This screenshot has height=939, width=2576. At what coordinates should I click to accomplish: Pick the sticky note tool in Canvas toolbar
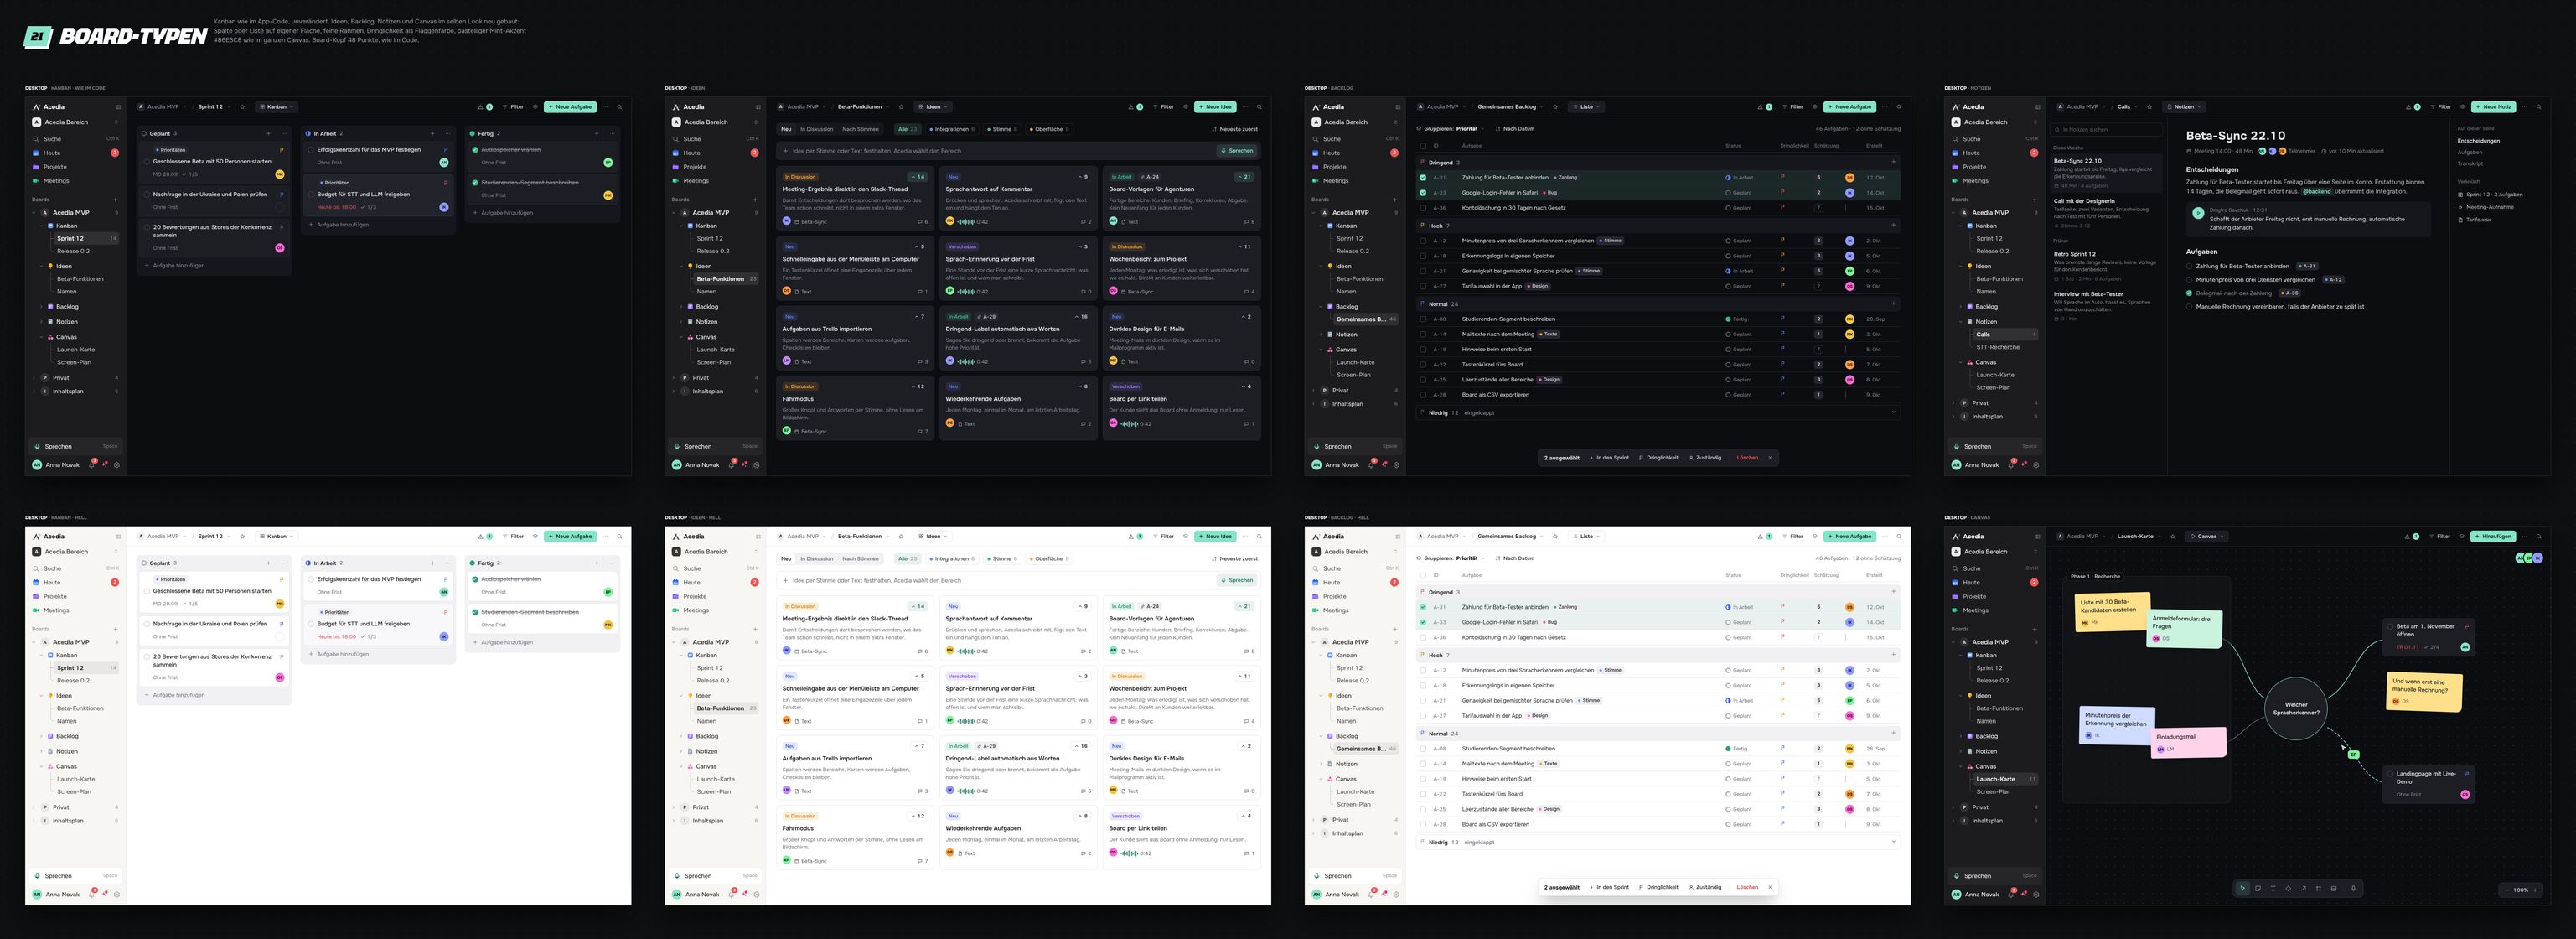(x=2258, y=888)
